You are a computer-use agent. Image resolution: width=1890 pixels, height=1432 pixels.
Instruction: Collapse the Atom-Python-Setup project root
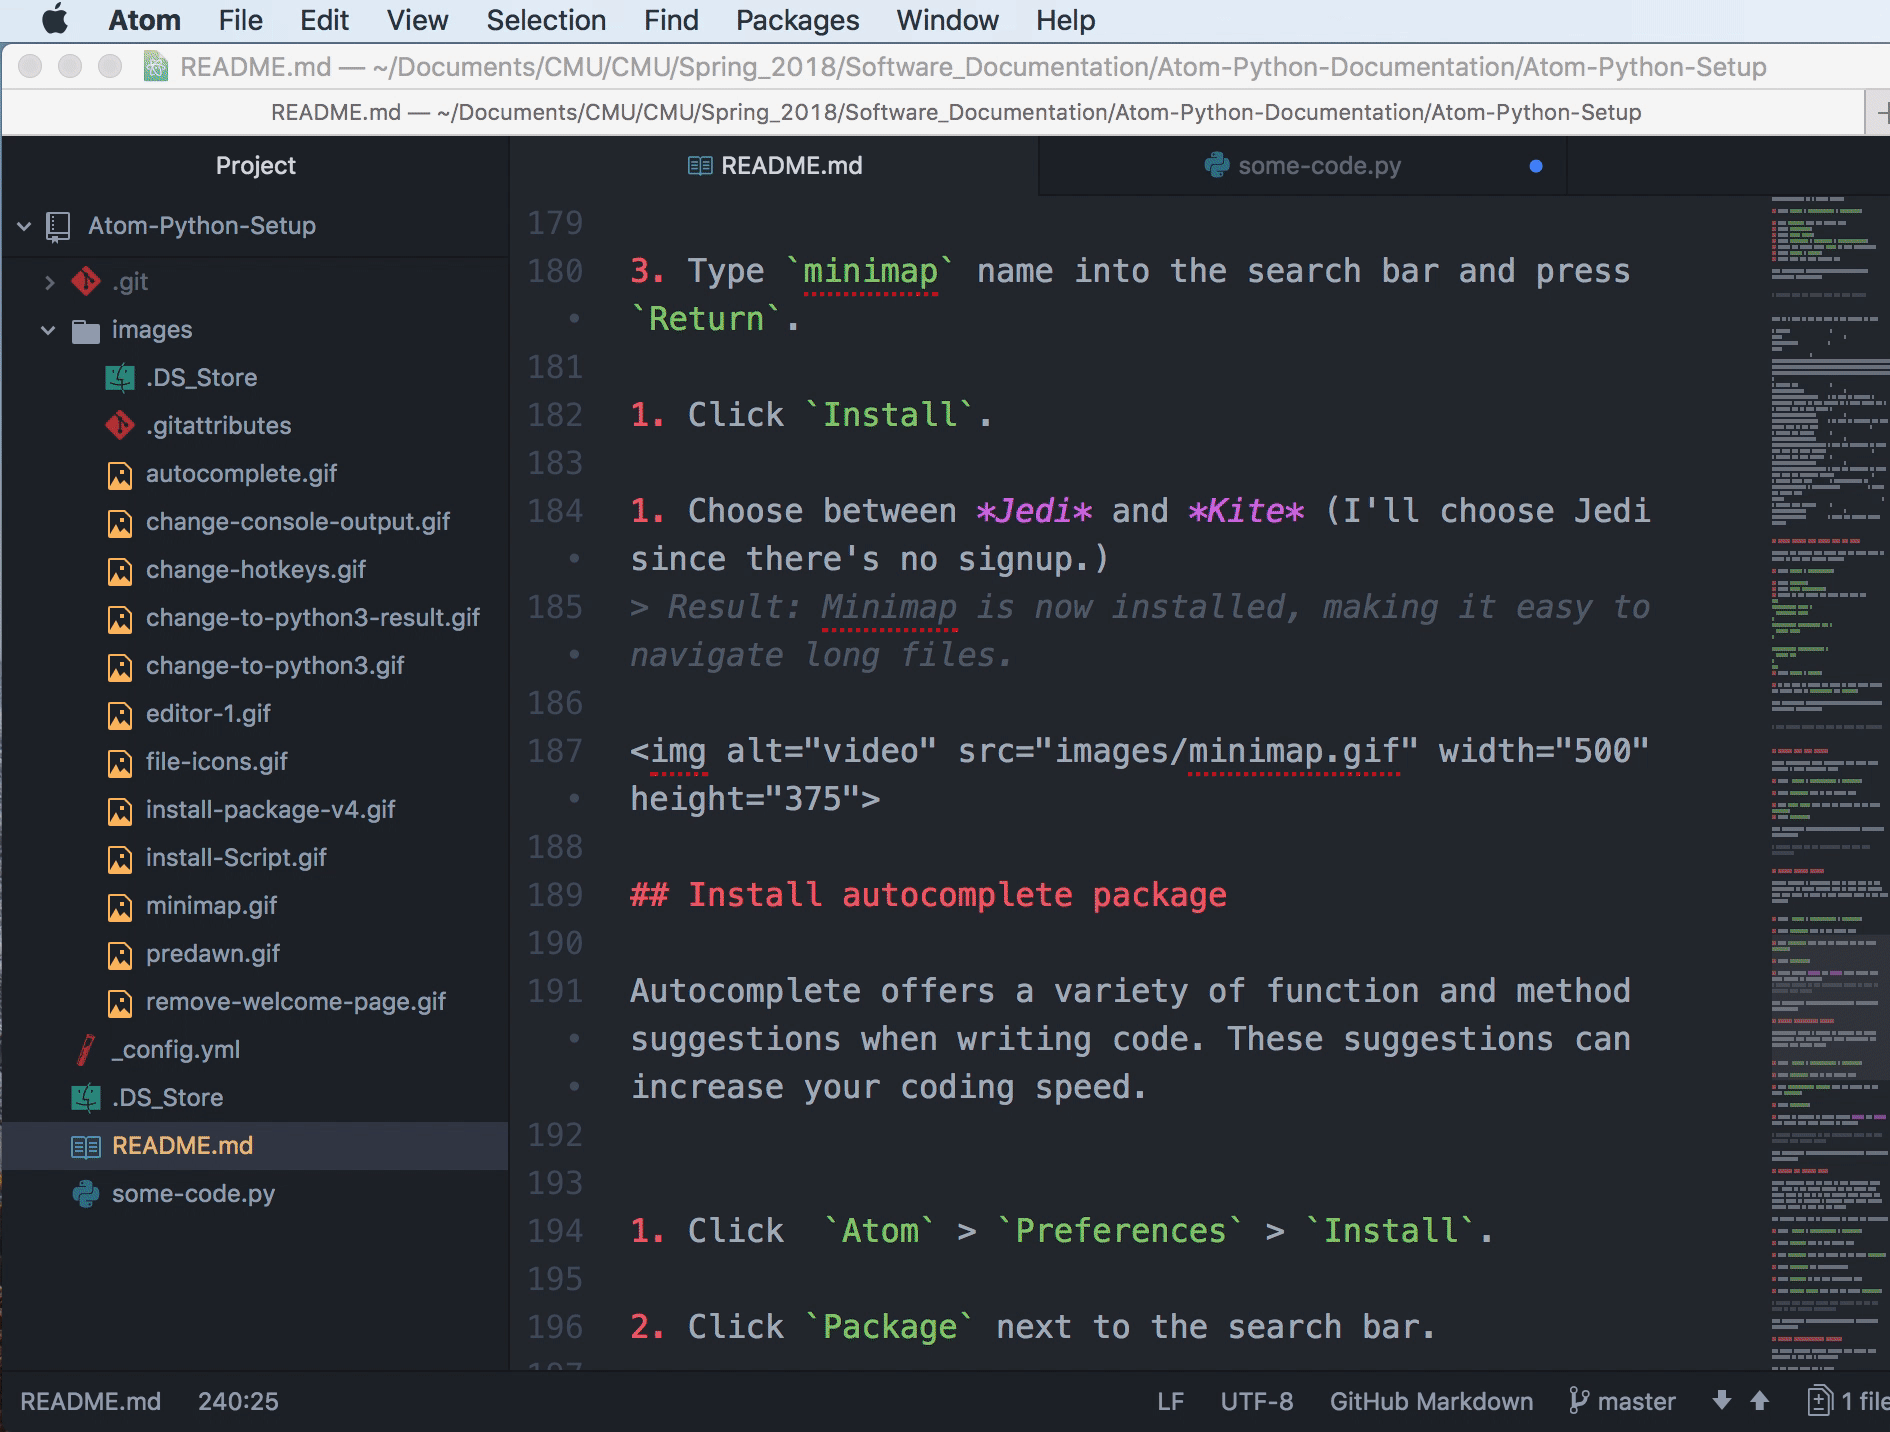coord(24,226)
